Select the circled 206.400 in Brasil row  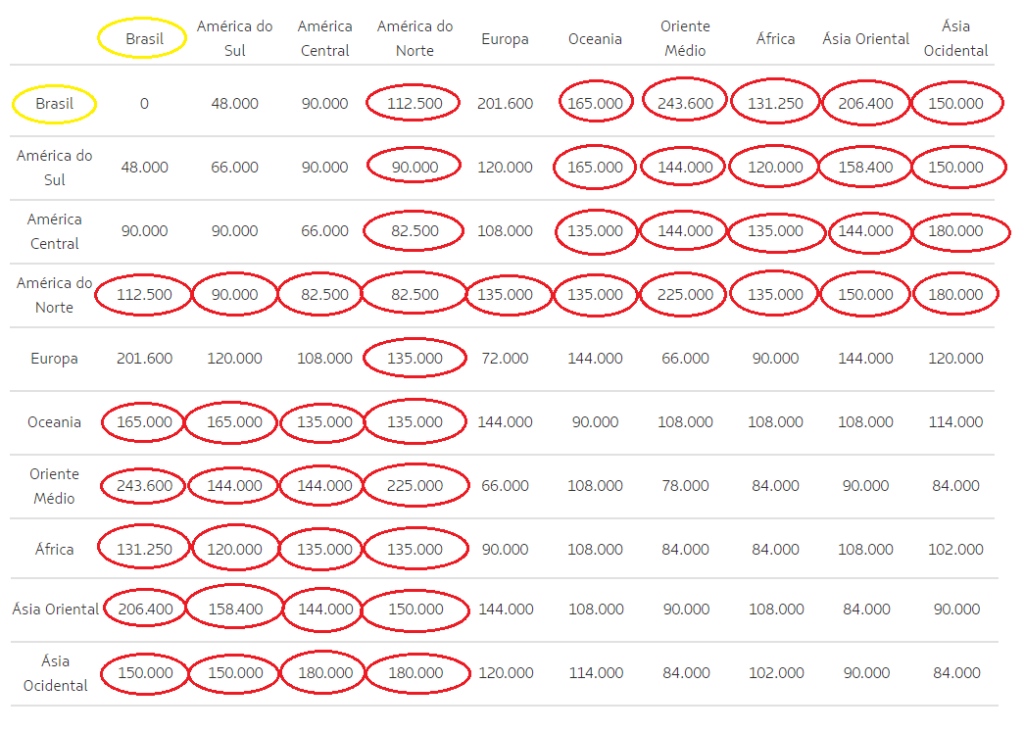[x=865, y=102]
